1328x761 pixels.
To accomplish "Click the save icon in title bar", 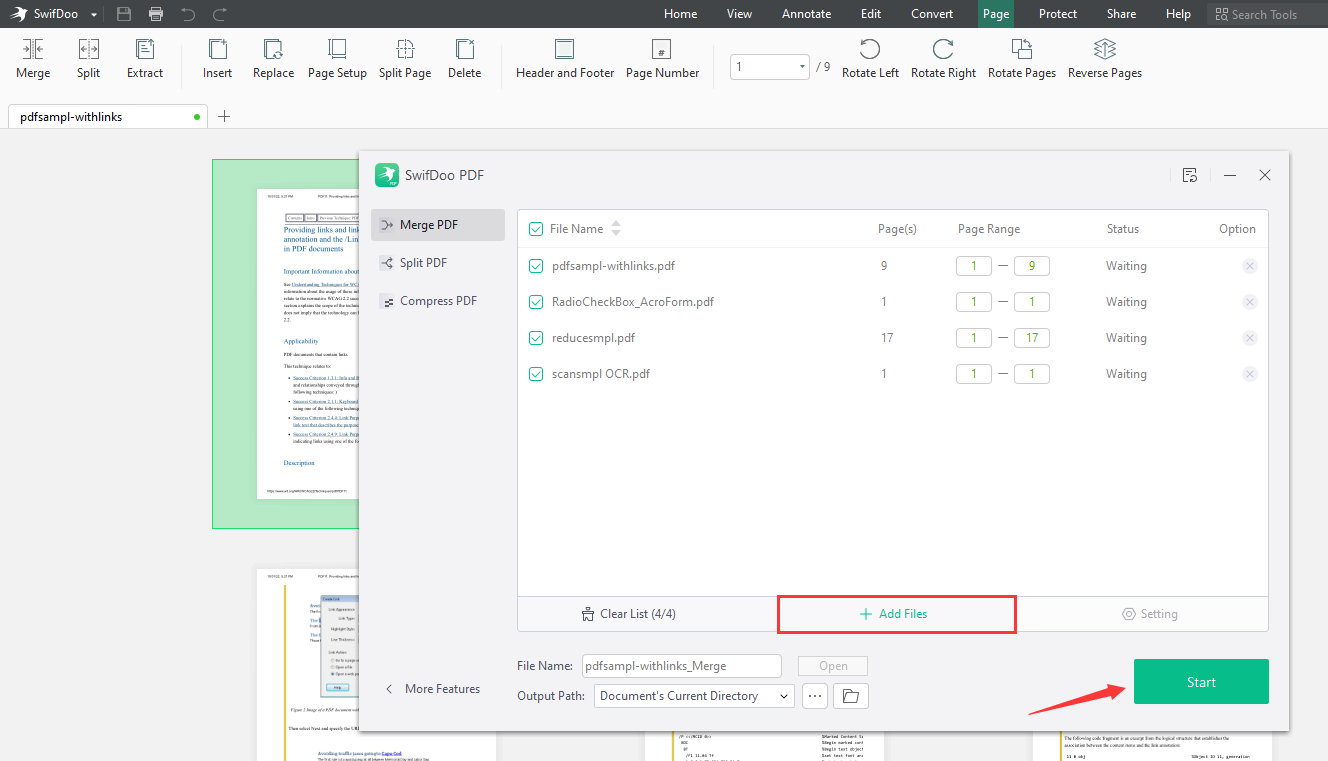I will [124, 14].
